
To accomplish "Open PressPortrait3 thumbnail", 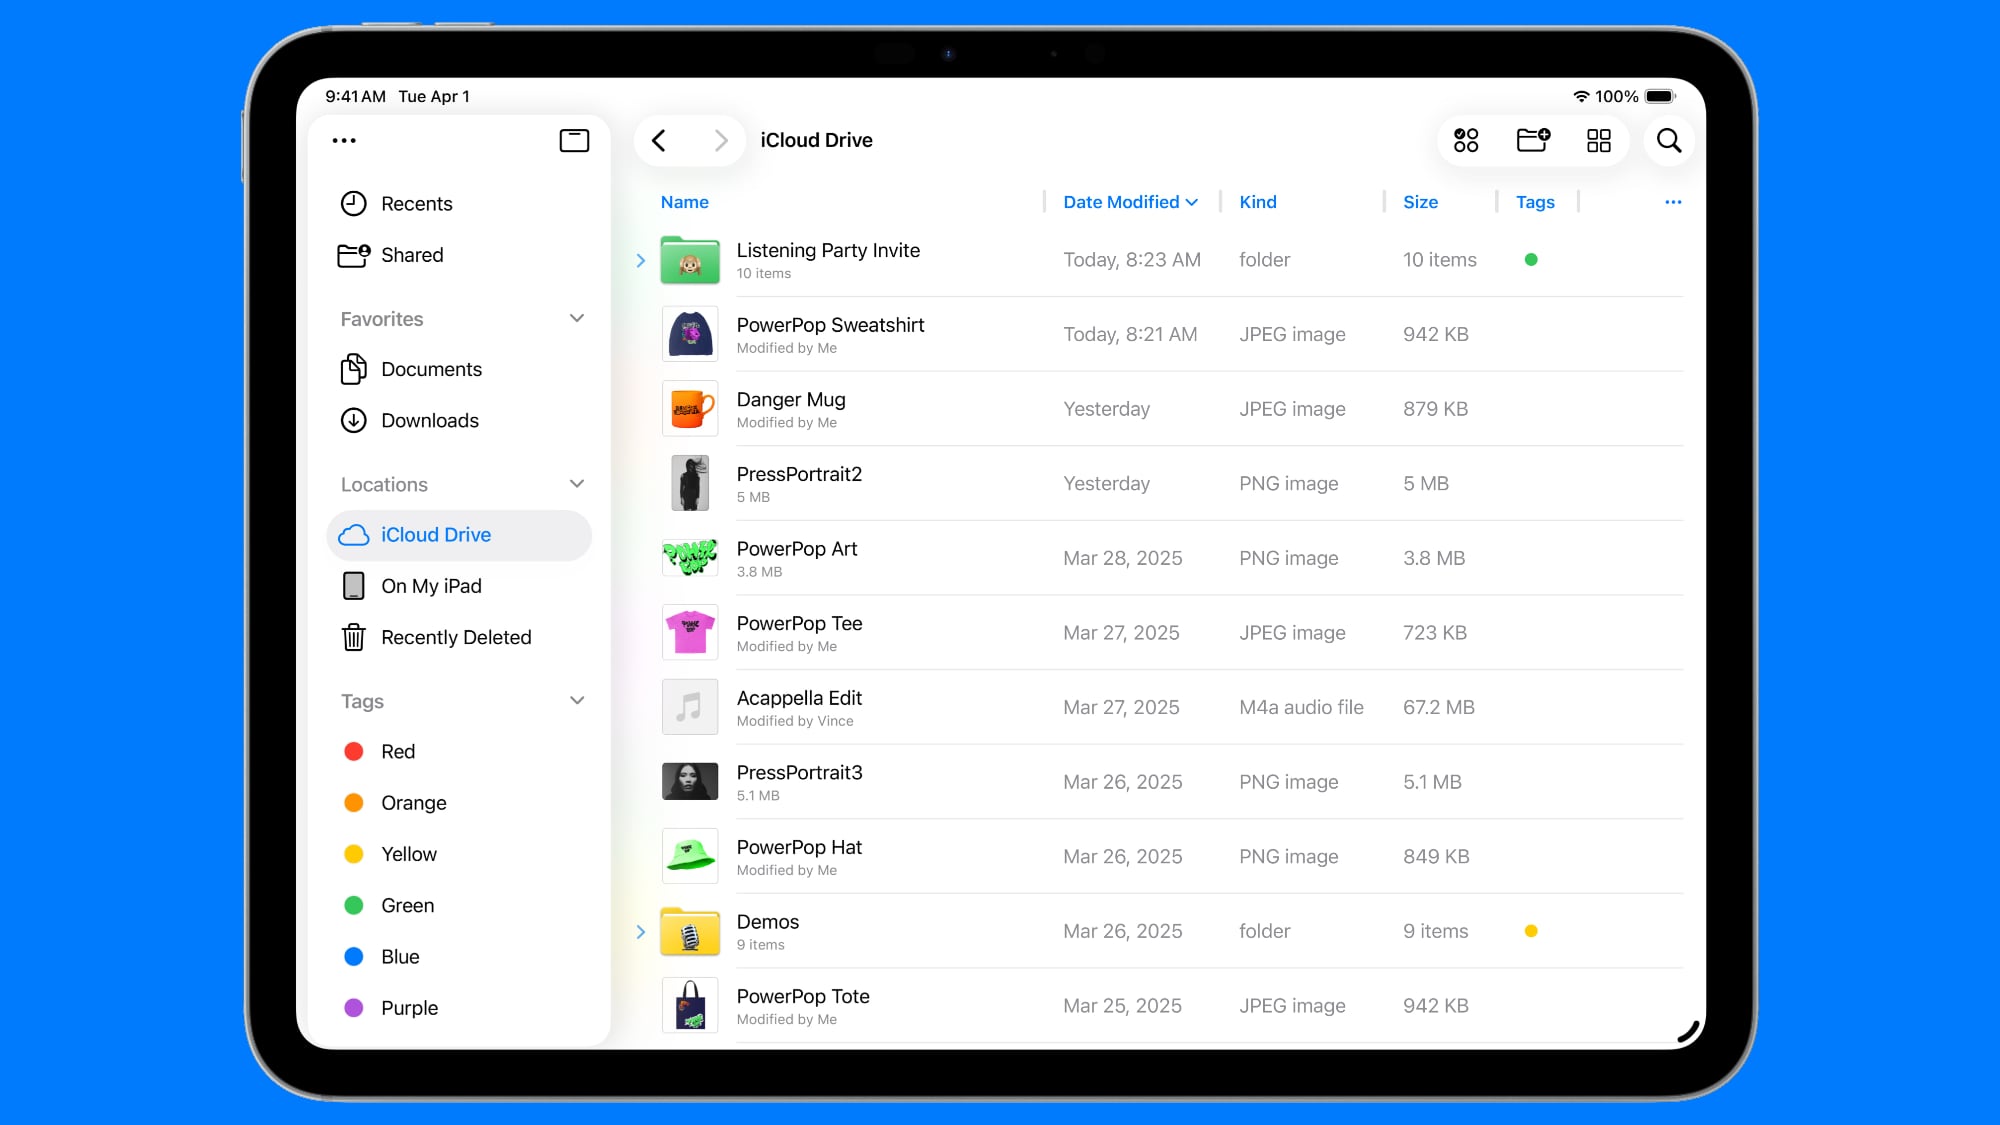I will pos(690,782).
